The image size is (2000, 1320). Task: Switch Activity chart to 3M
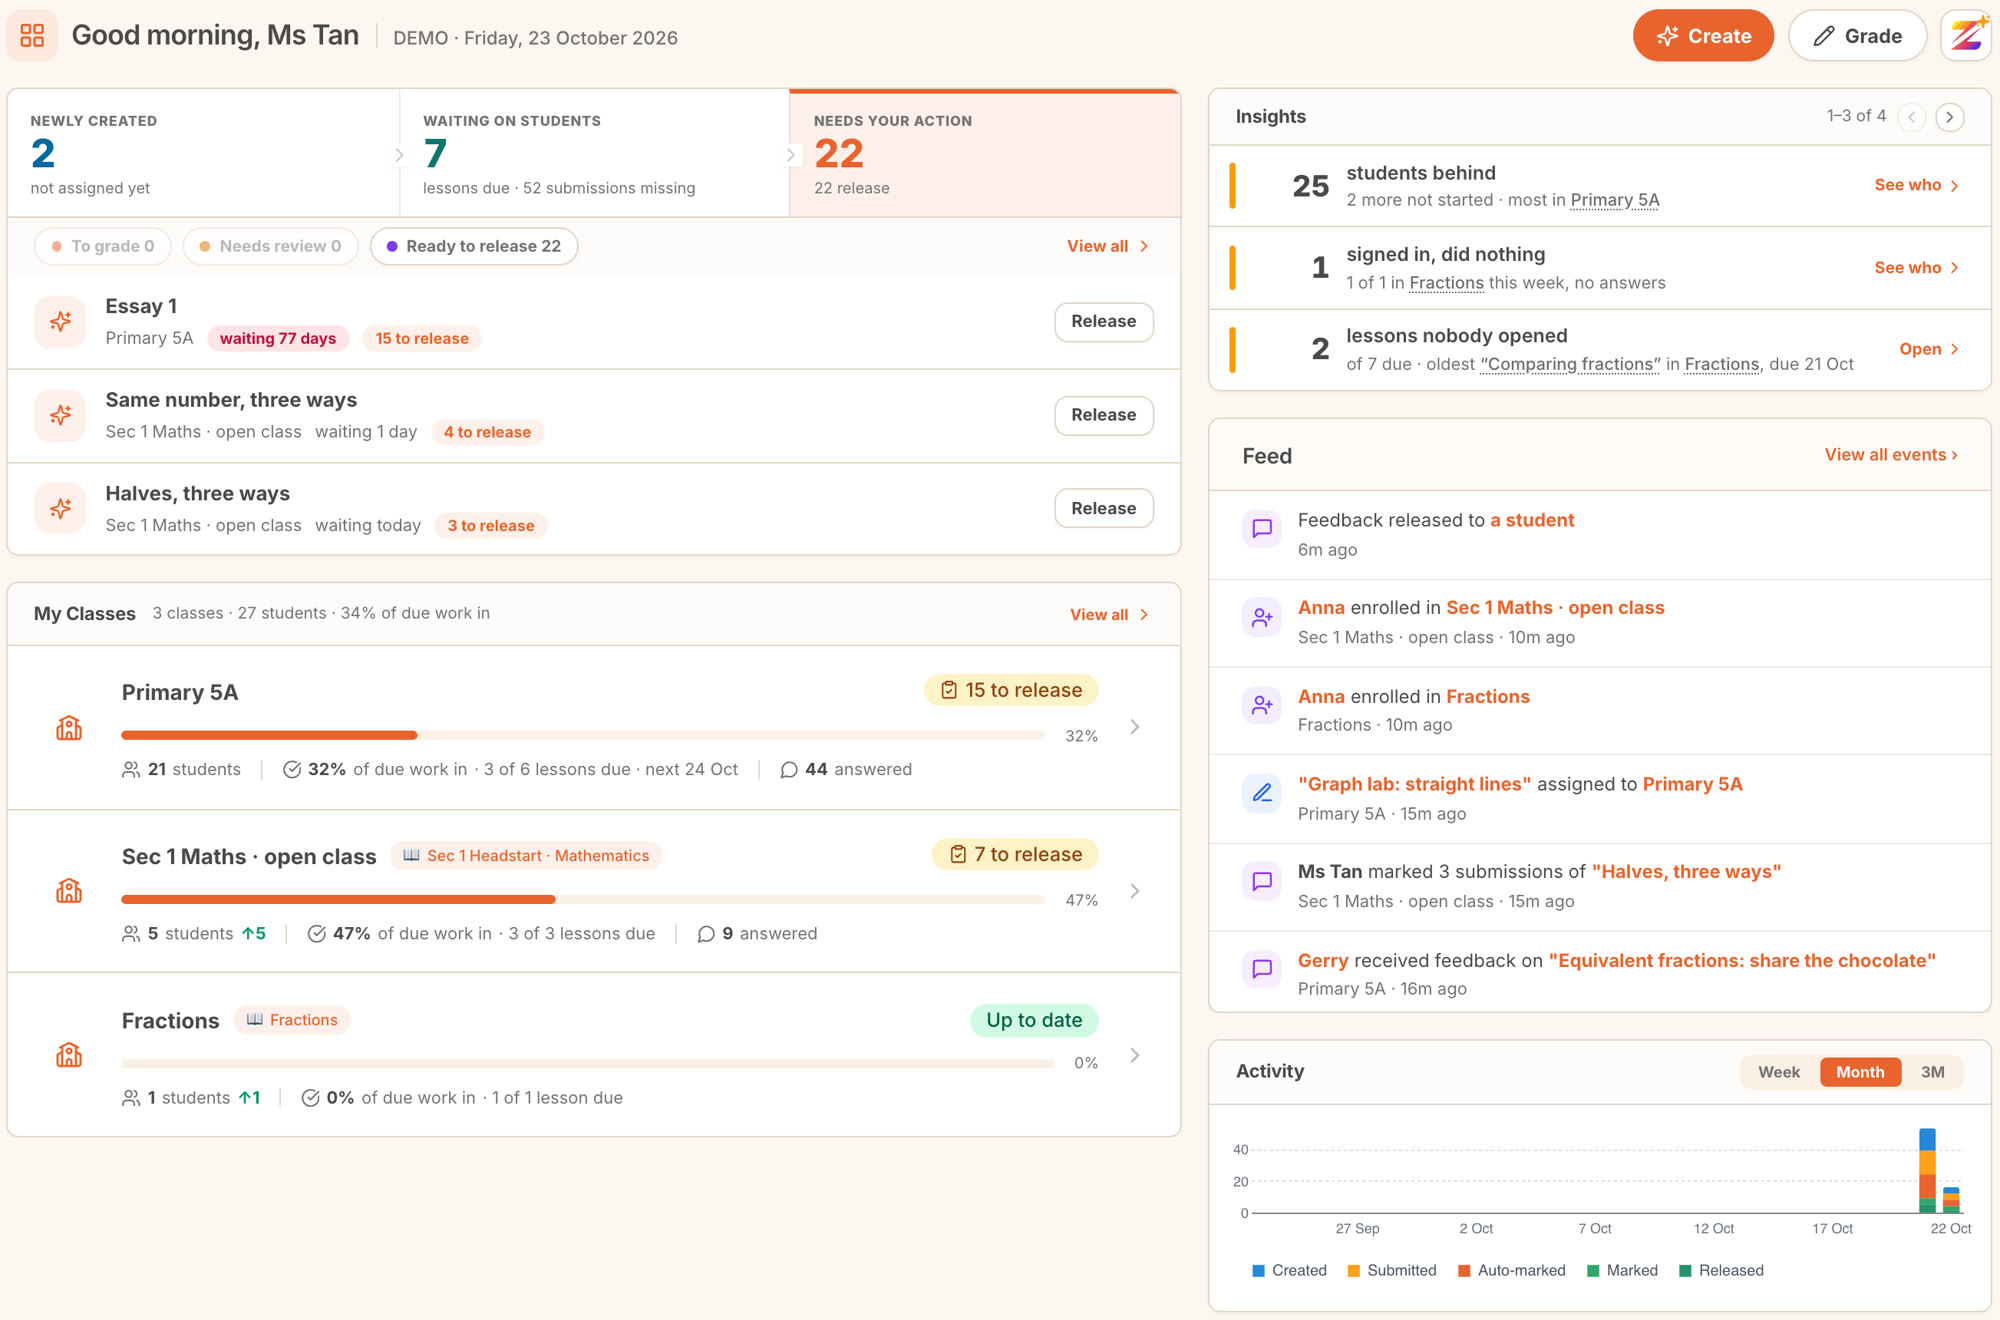[x=1932, y=1072]
